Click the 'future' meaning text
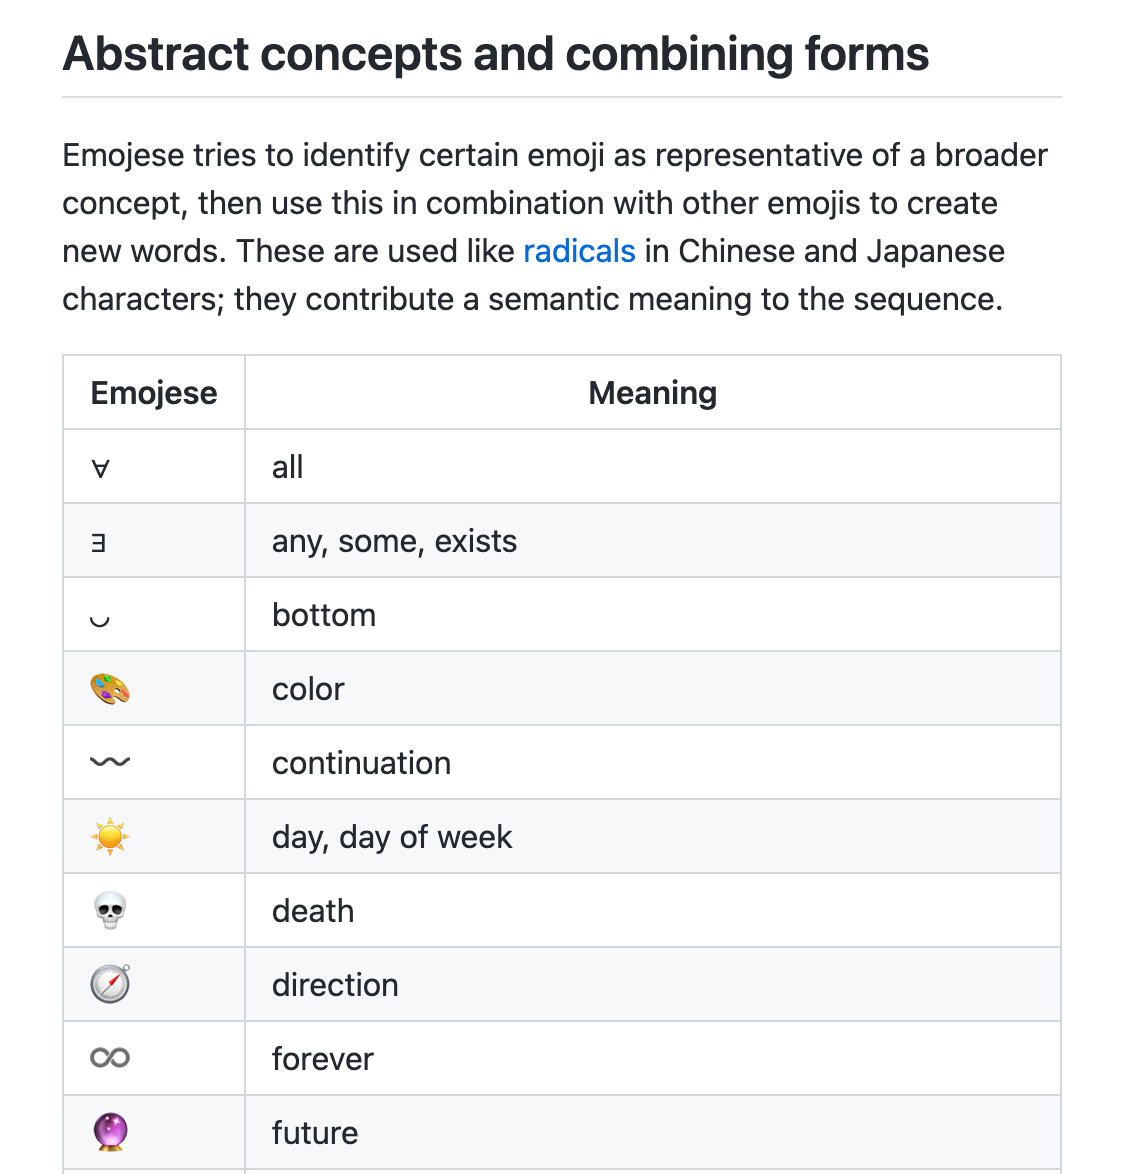 pos(315,1133)
